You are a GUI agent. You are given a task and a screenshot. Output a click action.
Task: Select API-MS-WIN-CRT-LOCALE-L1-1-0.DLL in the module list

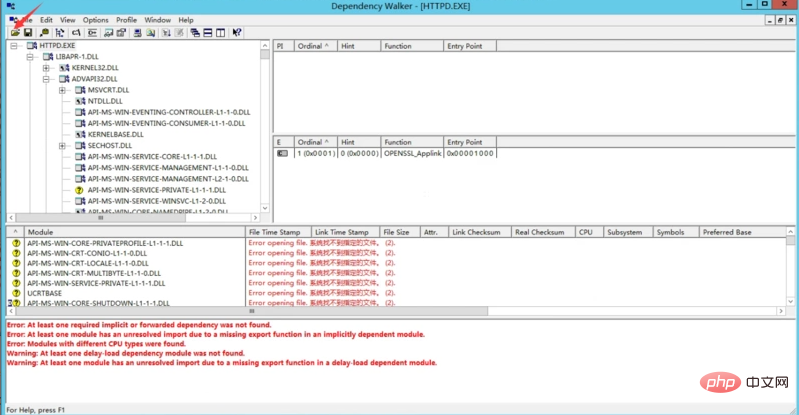click(x=88, y=263)
